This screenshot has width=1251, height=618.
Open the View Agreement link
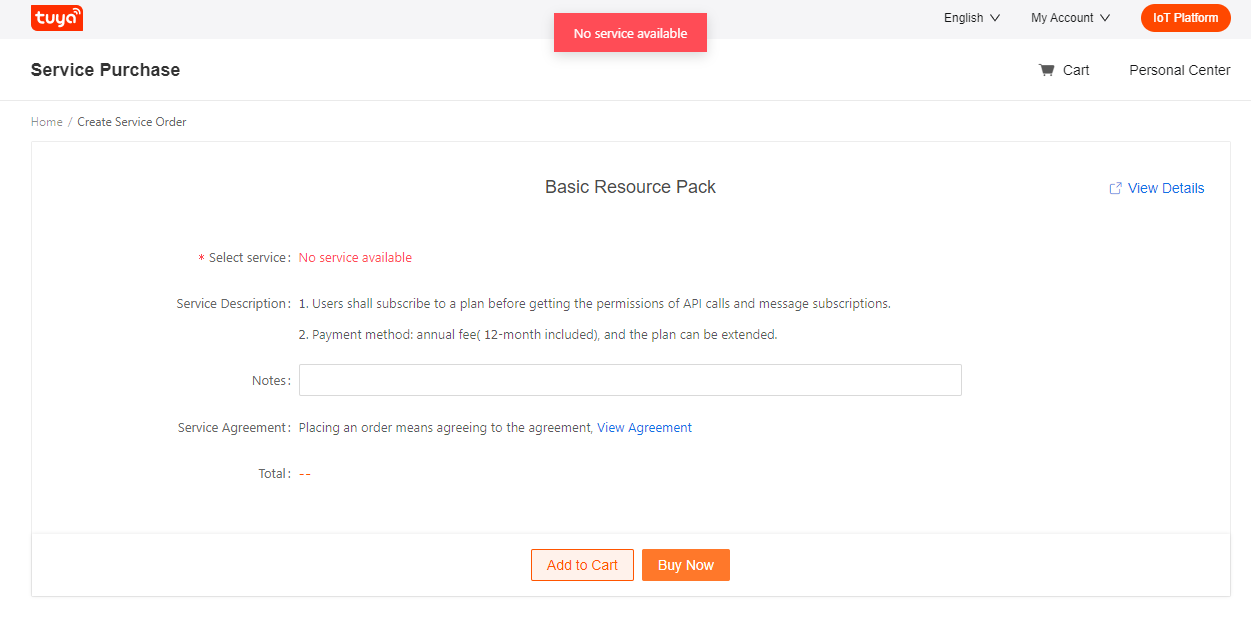point(644,428)
